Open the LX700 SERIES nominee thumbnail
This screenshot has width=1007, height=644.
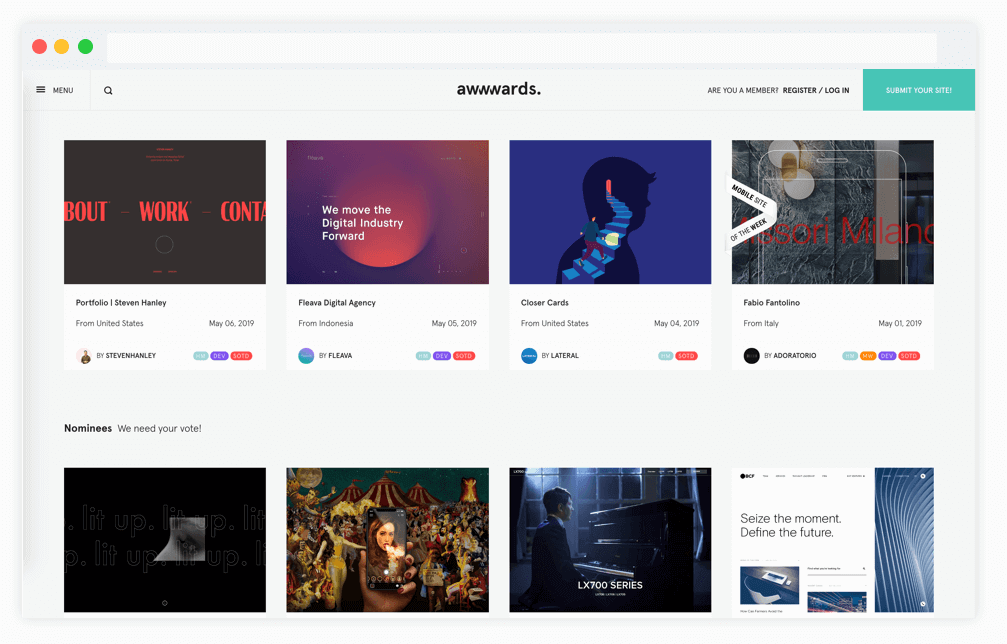point(610,539)
